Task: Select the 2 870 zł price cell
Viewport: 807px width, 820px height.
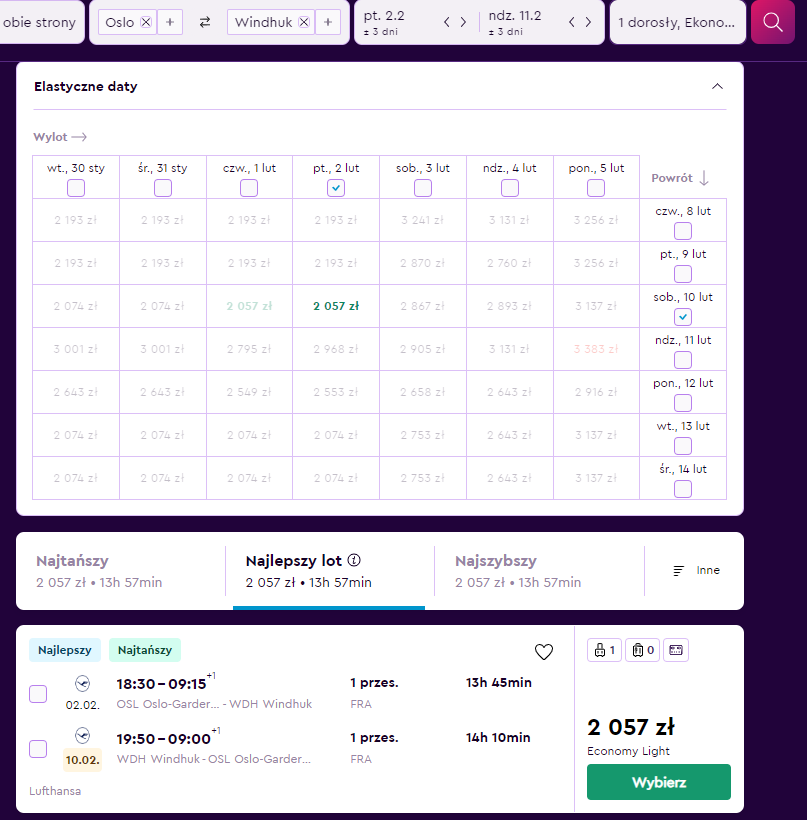Action: 423,263
